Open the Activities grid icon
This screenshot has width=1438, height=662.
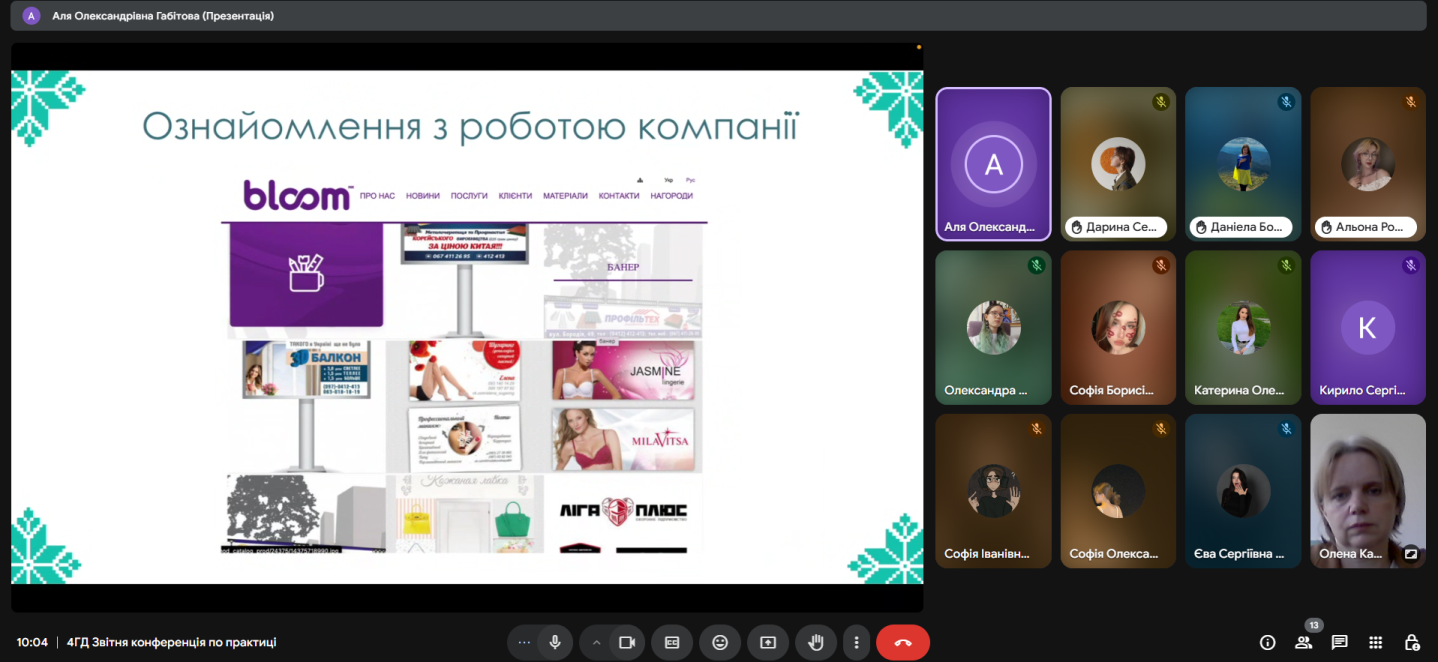tap(1375, 642)
